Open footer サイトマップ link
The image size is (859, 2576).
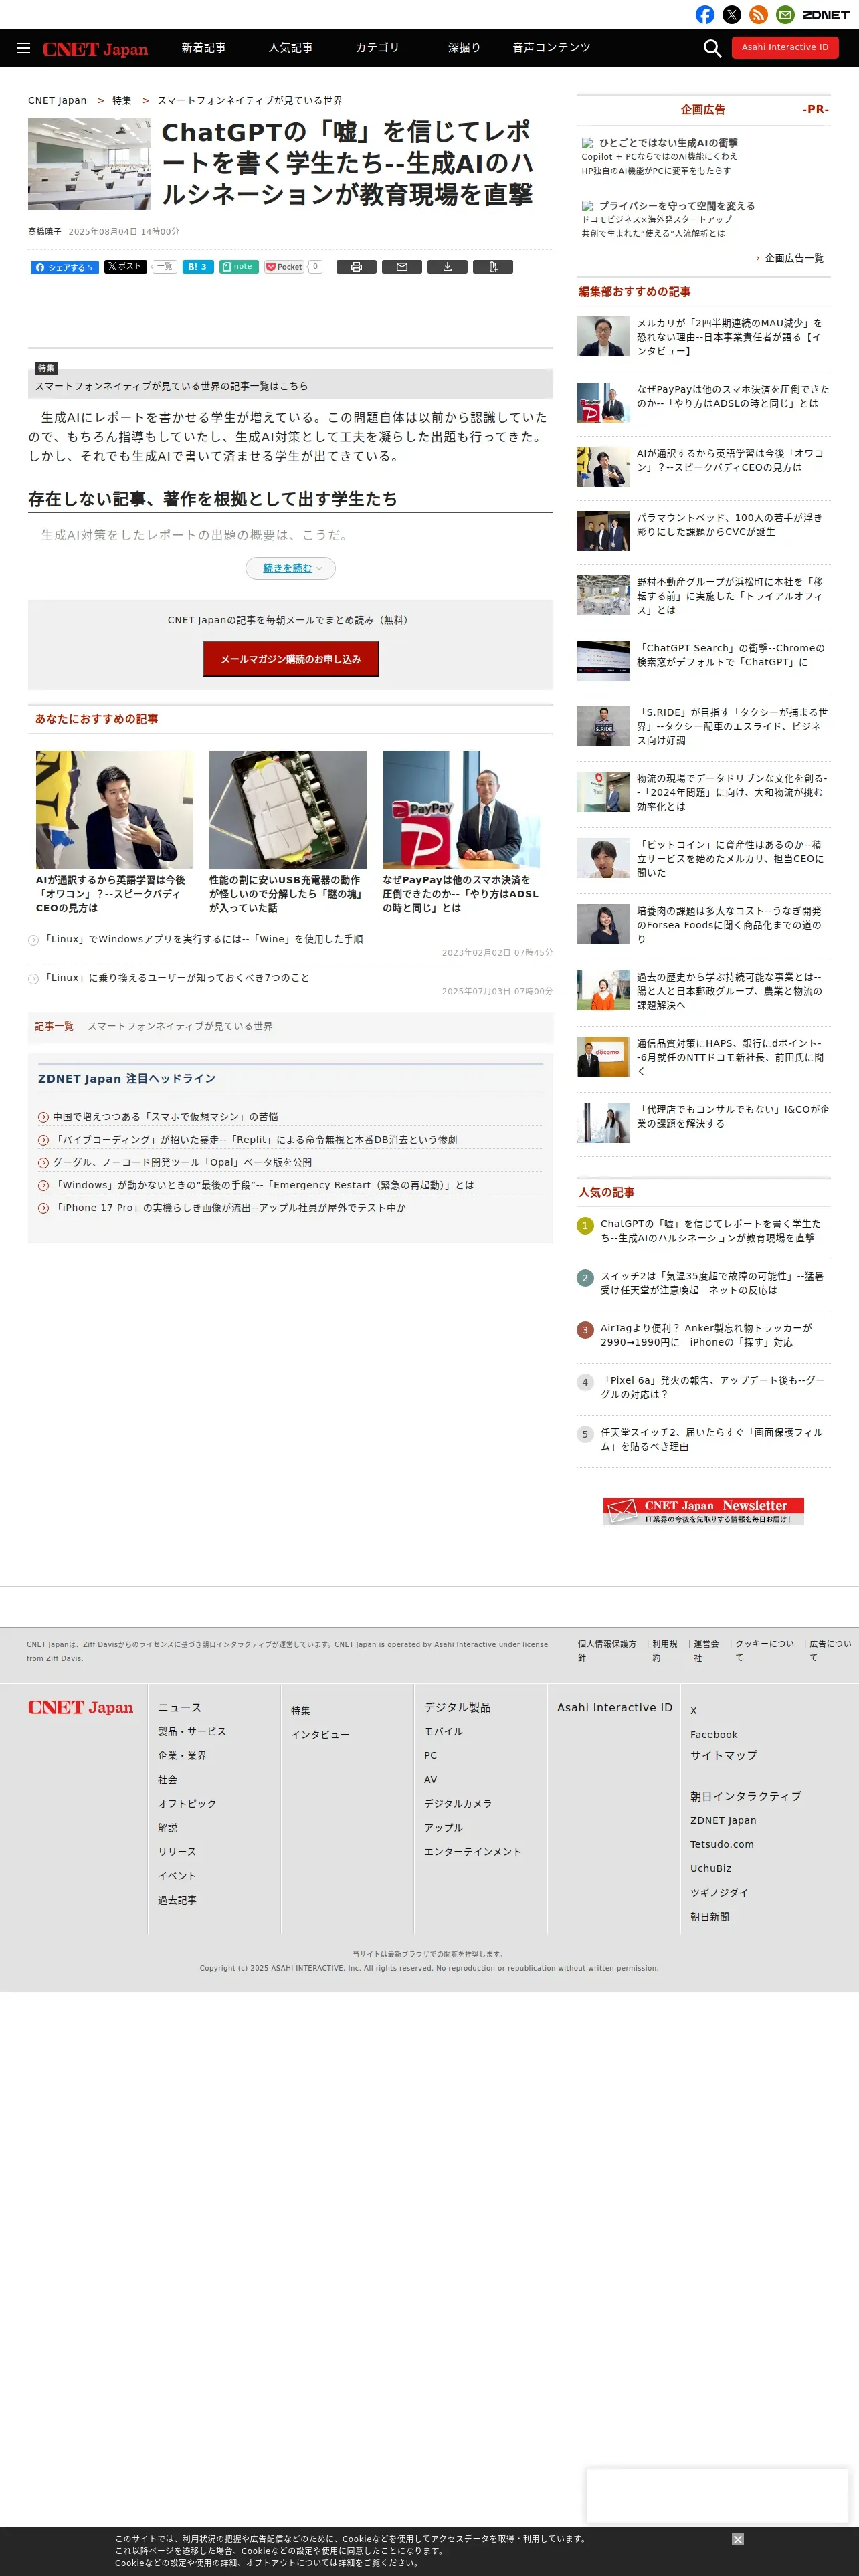(x=723, y=1755)
